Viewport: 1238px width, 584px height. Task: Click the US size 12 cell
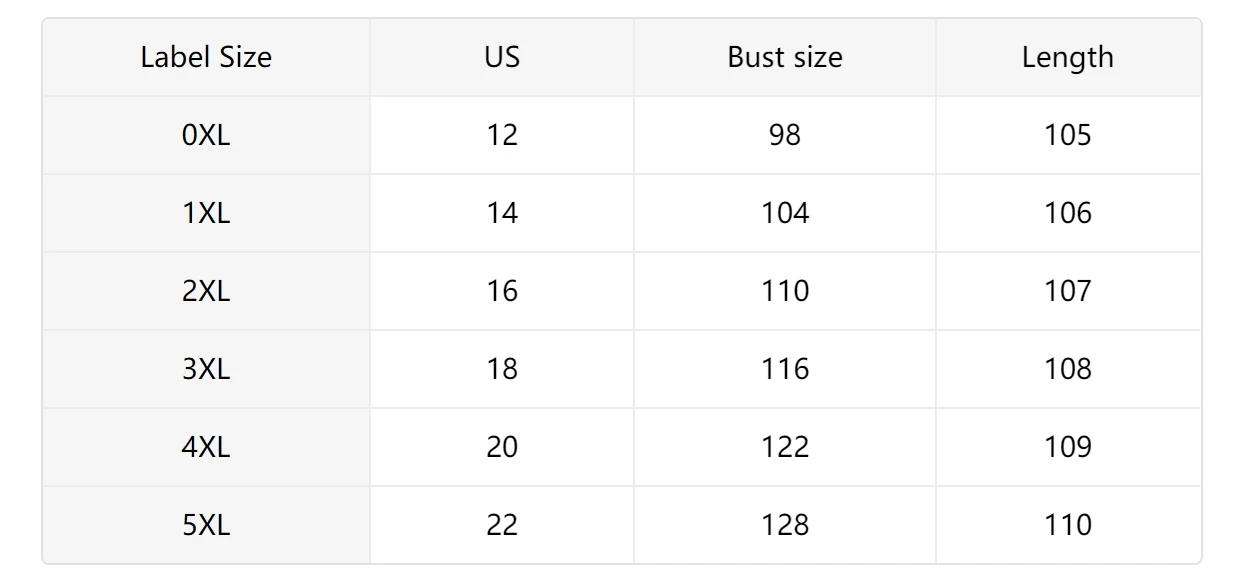pos(502,135)
